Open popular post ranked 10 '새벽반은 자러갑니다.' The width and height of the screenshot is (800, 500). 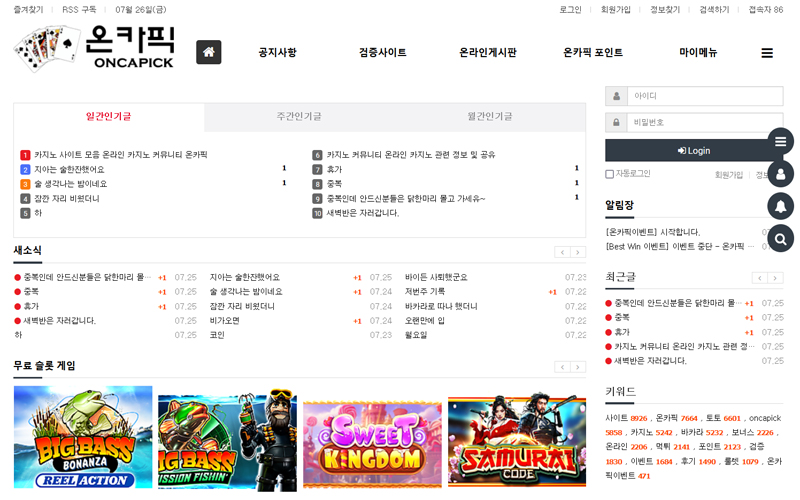click(363, 213)
